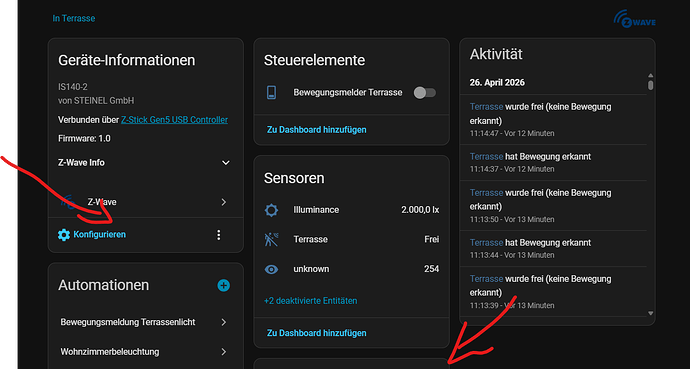Open the Terrasse link in the 11:13:50 entry
The width and height of the screenshot is (690, 369).
point(486,193)
